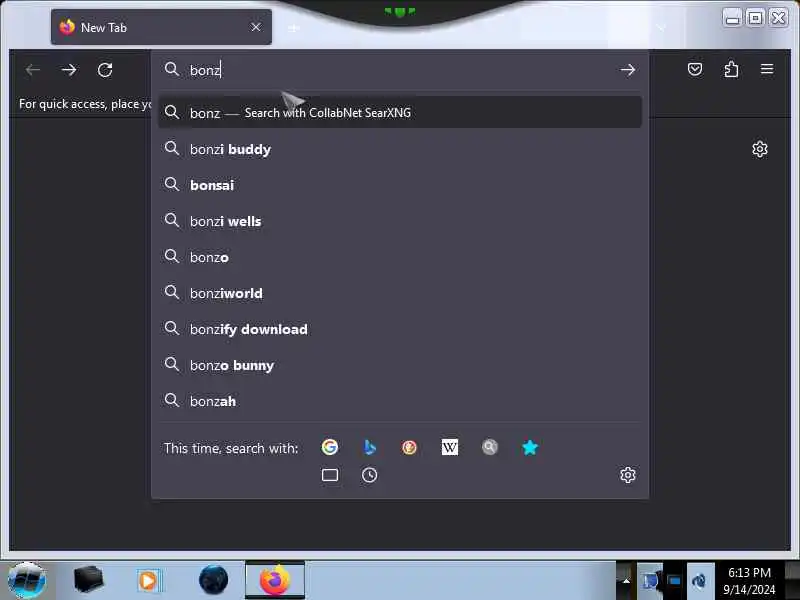Click the Go arrow in address bar
The image size is (800, 600).
pyautogui.click(x=628, y=70)
